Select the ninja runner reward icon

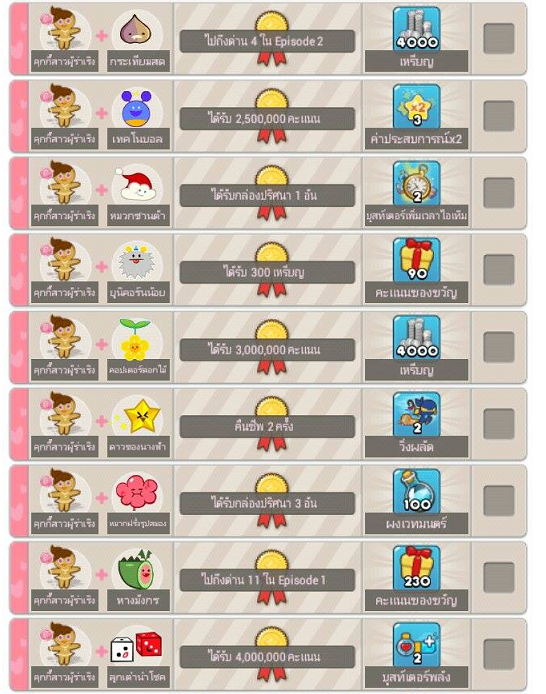point(416,414)
